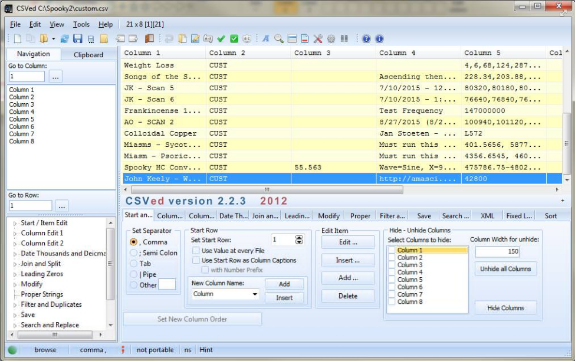Click the plain green checkmark toolbar icon
The height and width of the screenshot is (362, 576).
[x=221, y=39]
